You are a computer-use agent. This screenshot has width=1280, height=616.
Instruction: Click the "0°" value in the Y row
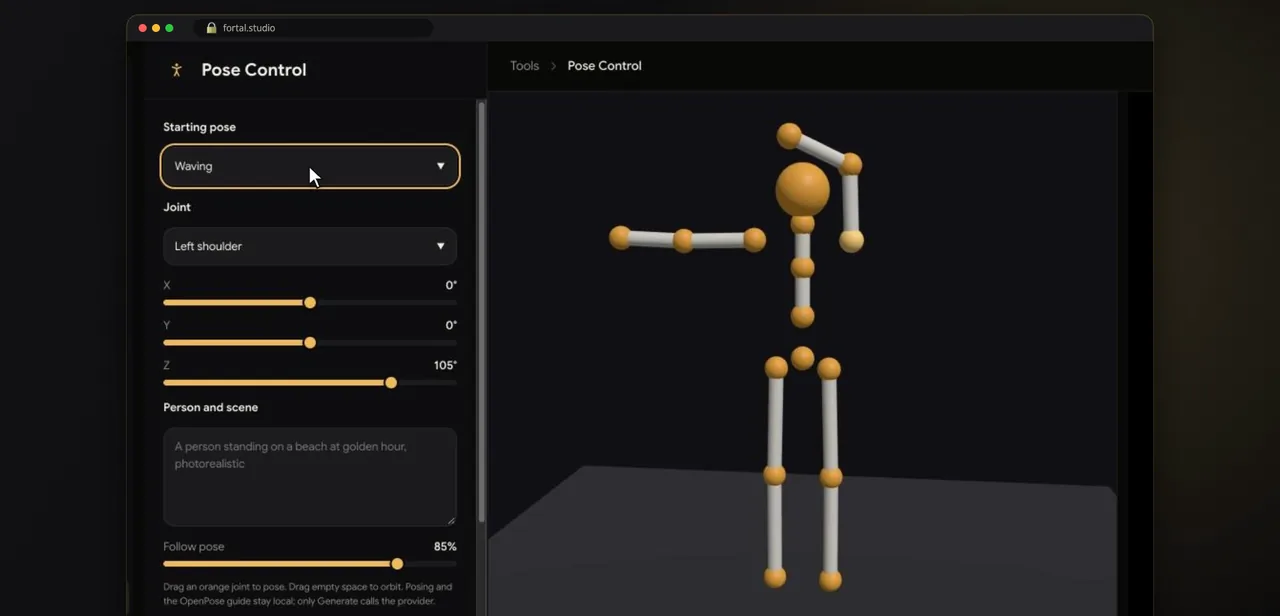click(451, 325)
